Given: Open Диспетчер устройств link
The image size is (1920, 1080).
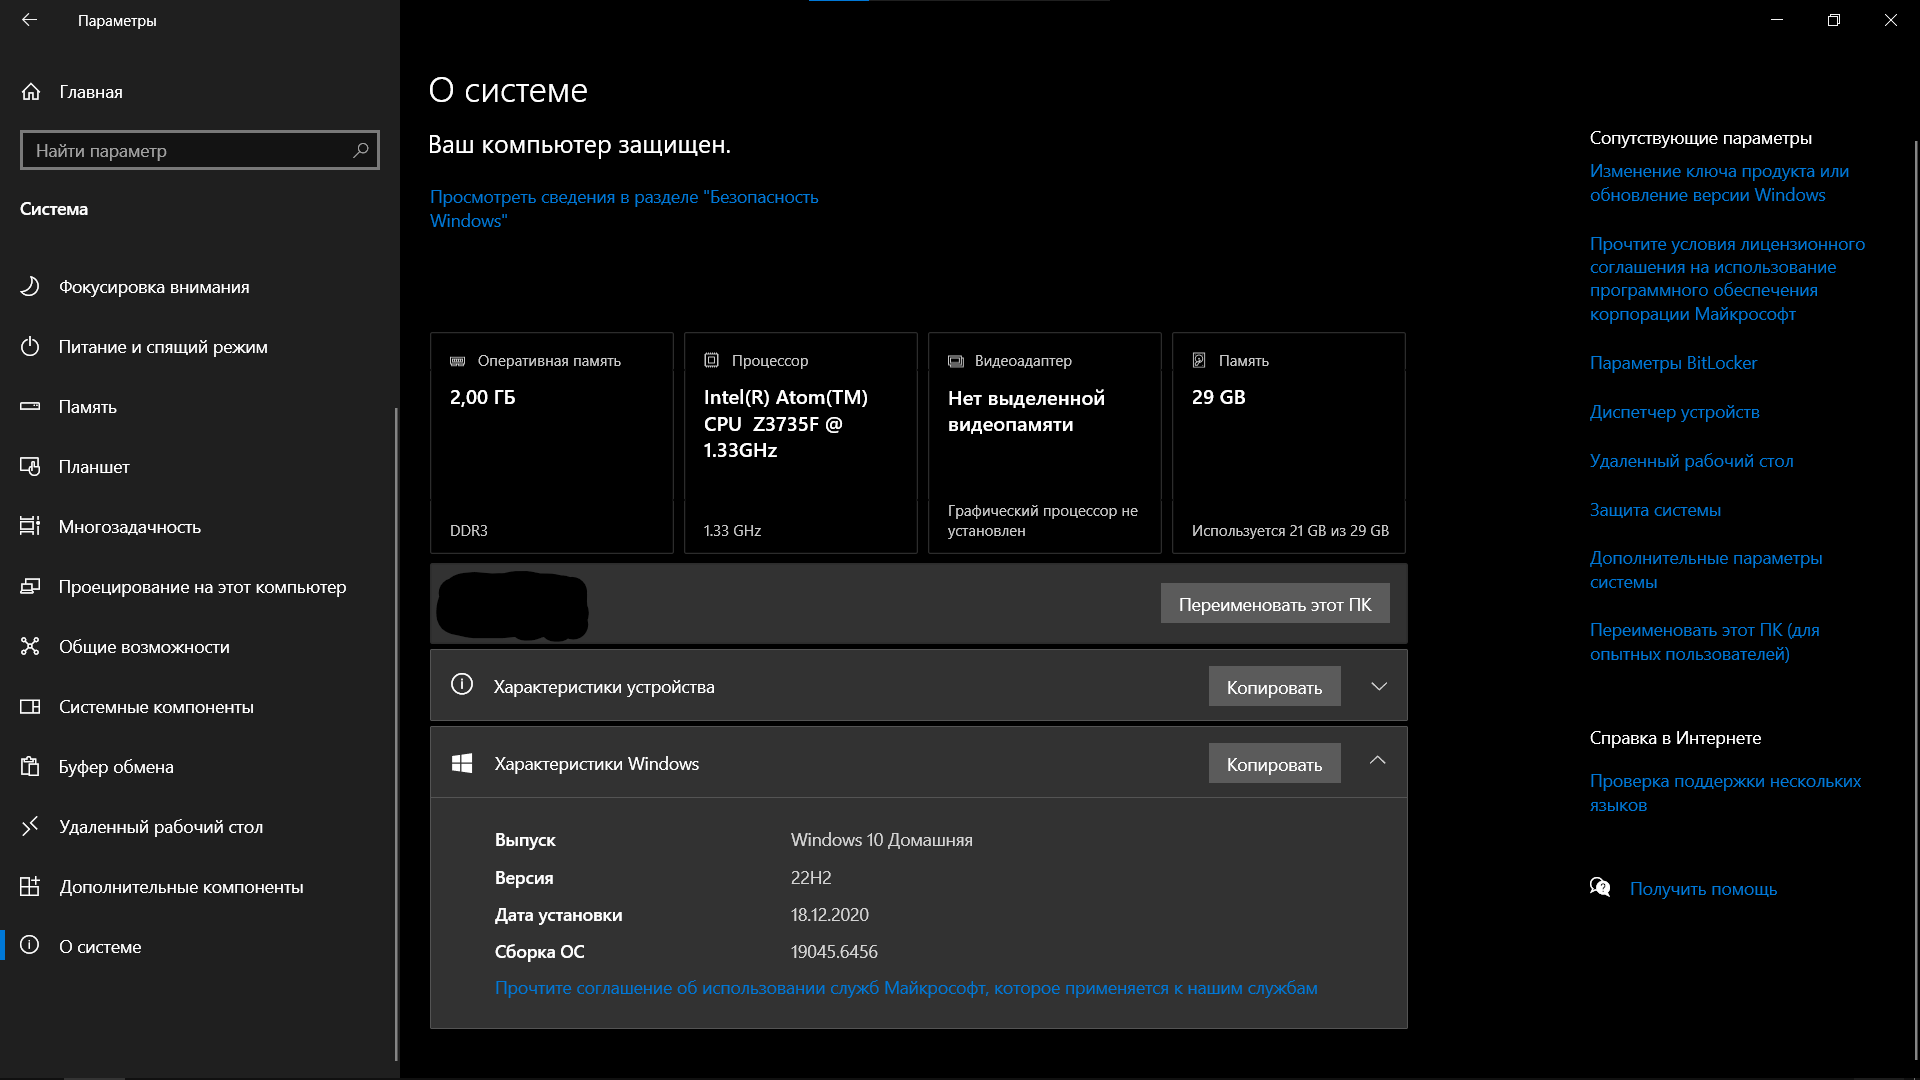Looking at the screenshot, I should (x=1674, y=412).
